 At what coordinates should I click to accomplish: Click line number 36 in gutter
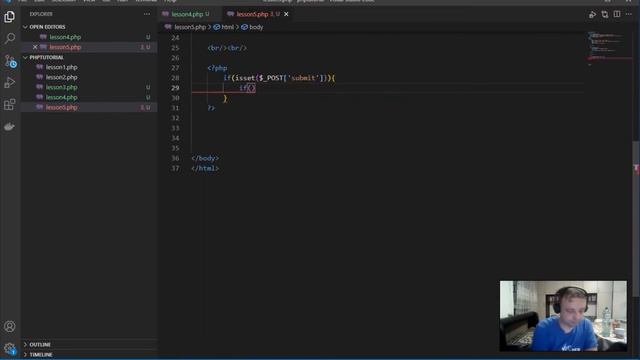pos(175,158)
